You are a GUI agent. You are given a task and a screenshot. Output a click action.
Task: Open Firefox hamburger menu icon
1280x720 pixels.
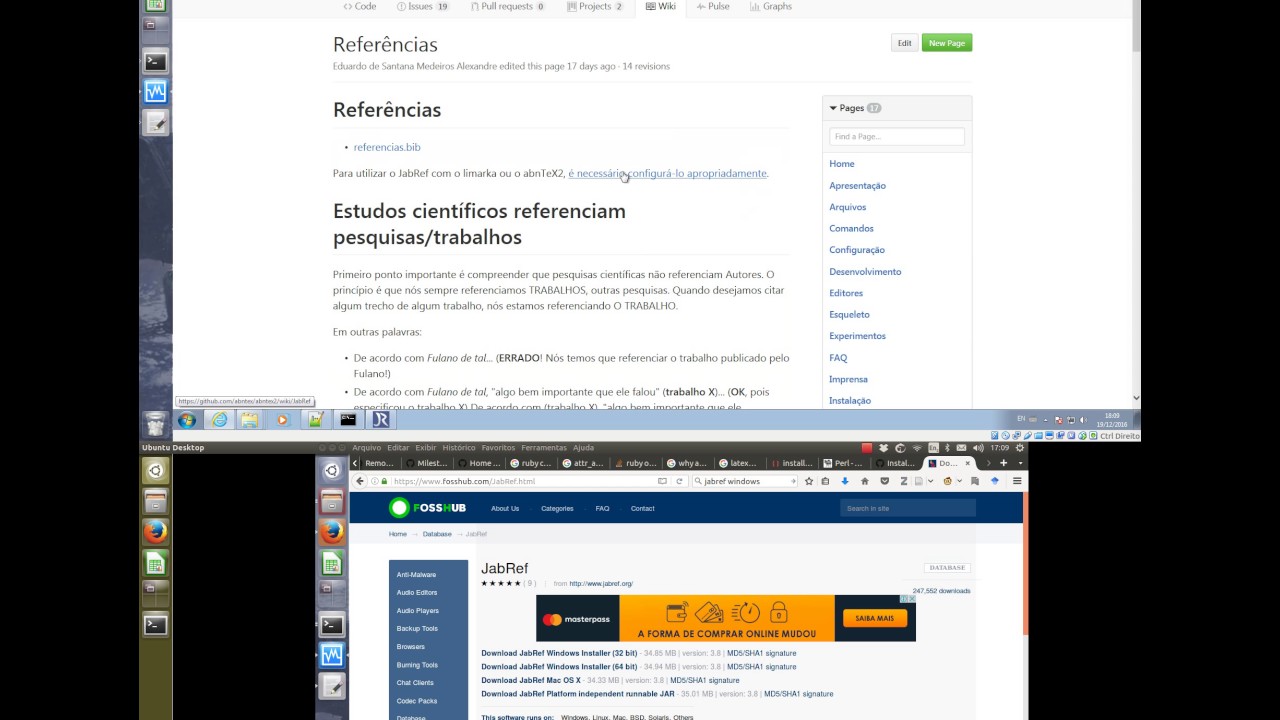tap(1017, 481)
